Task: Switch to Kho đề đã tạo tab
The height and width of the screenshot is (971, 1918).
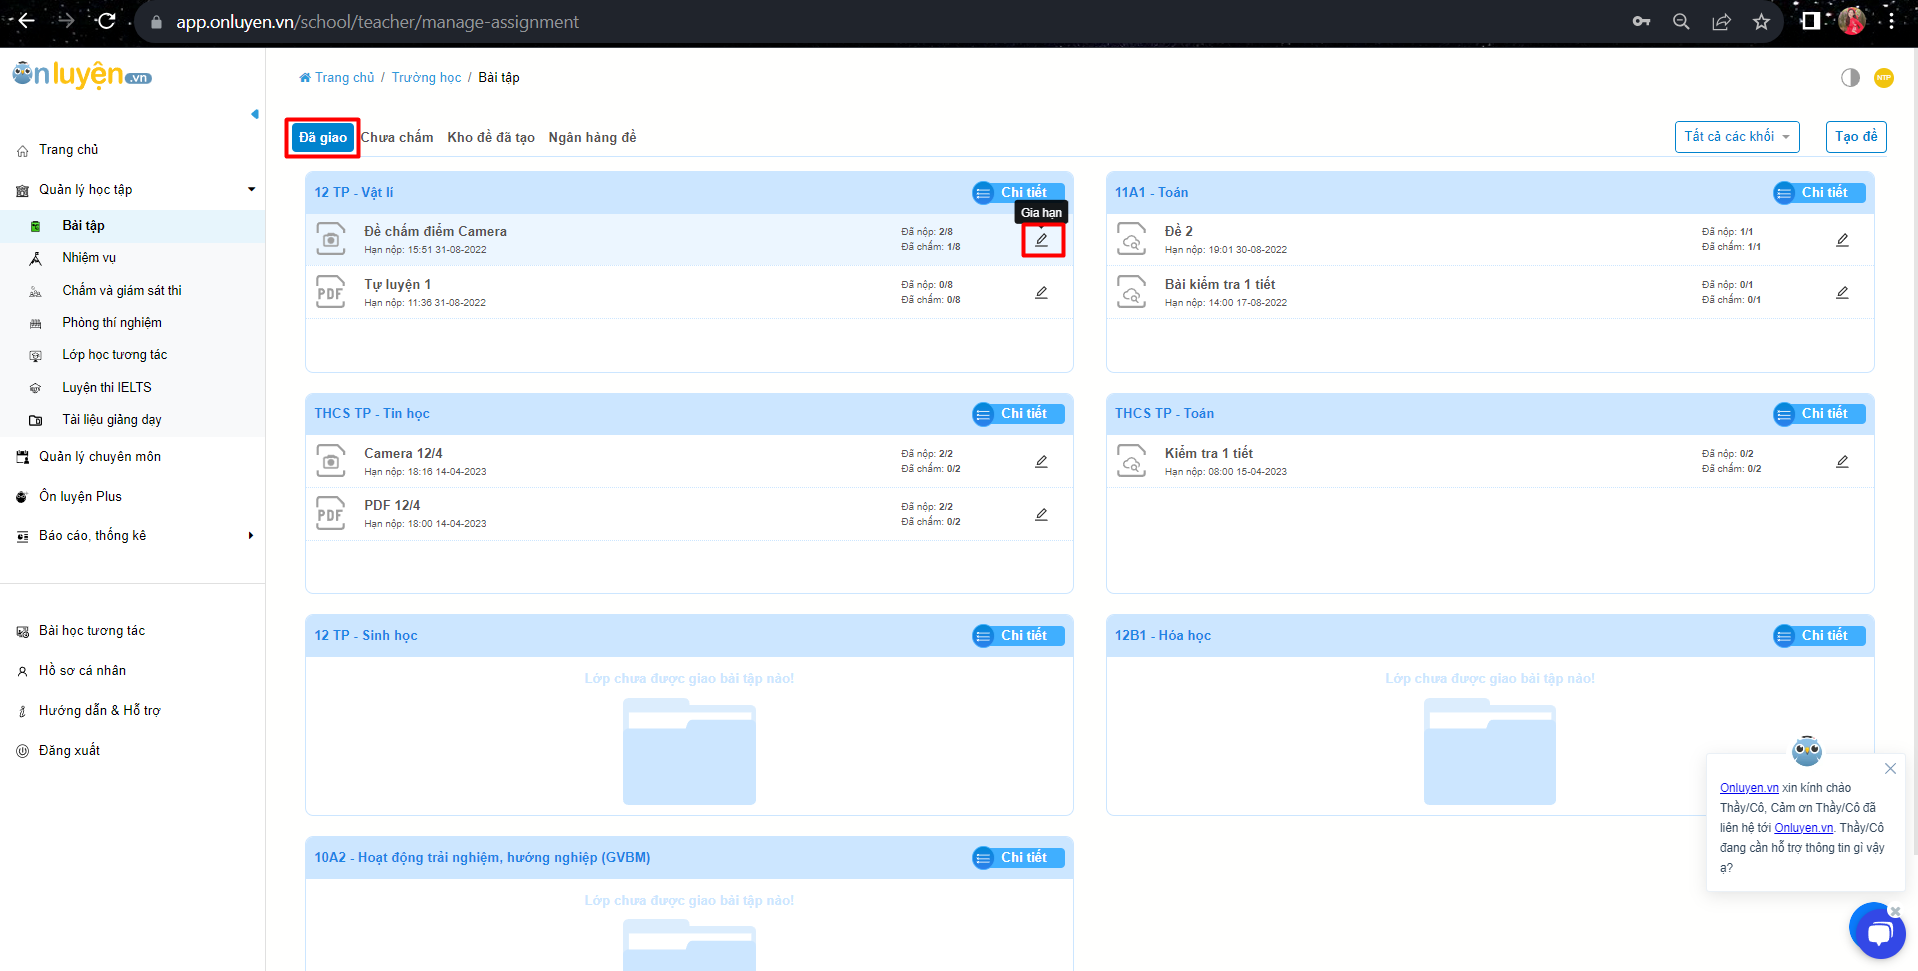Action: [491, 138]
